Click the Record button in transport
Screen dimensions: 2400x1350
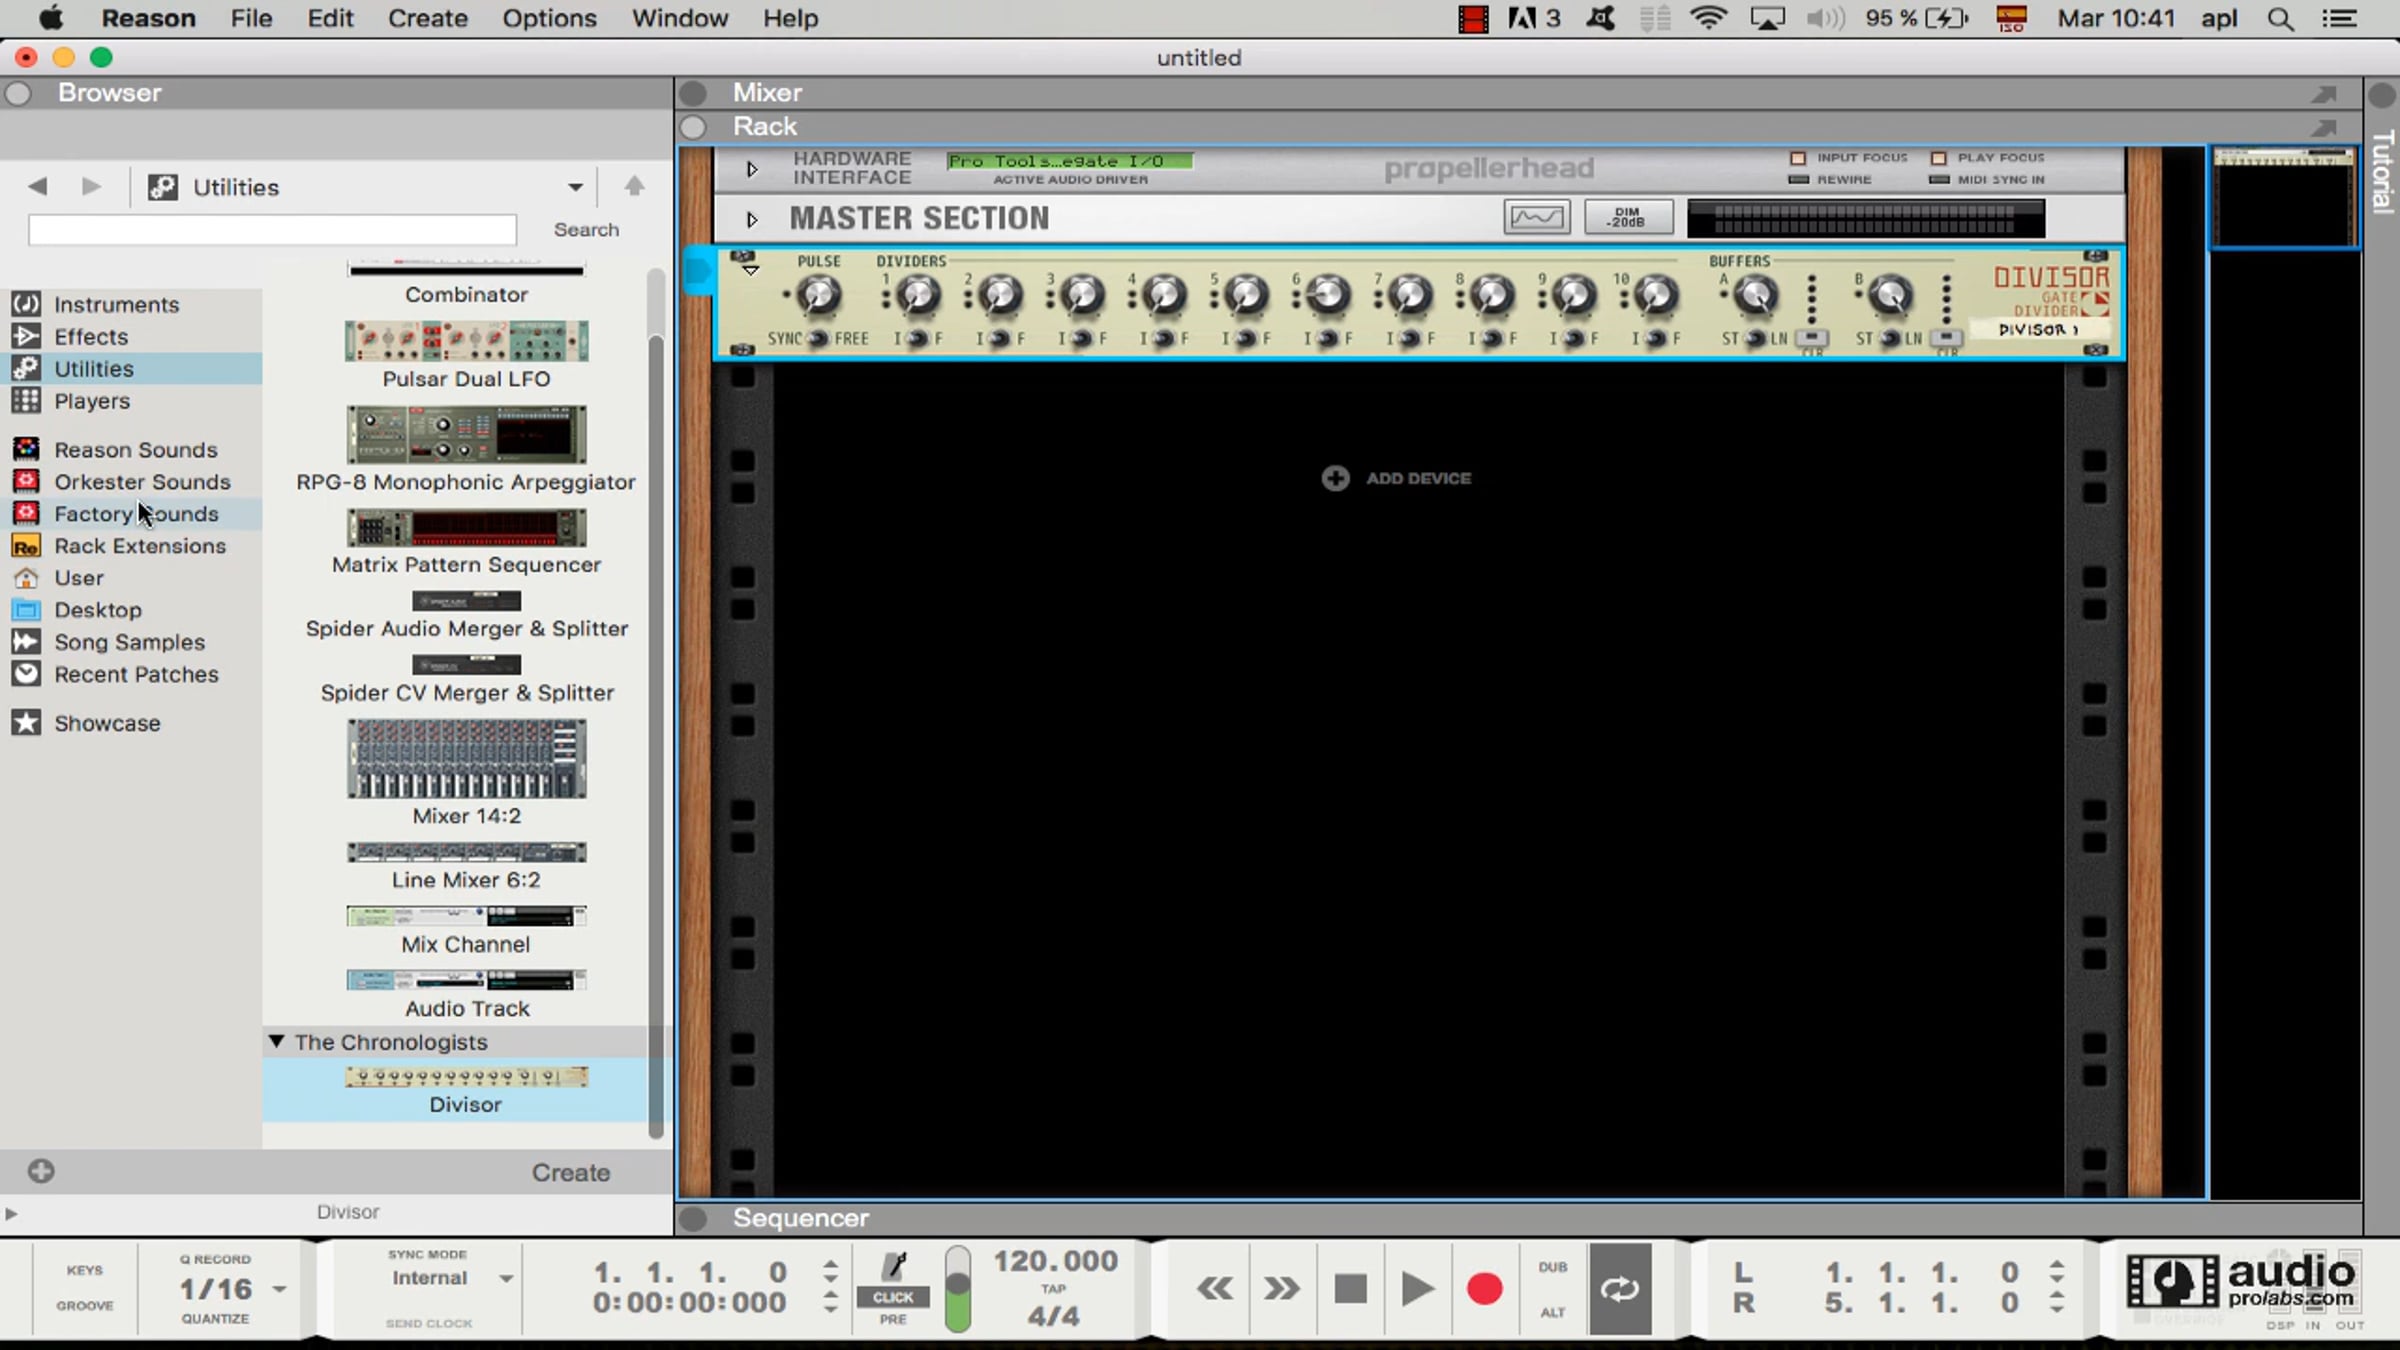click(1484, 1289)
